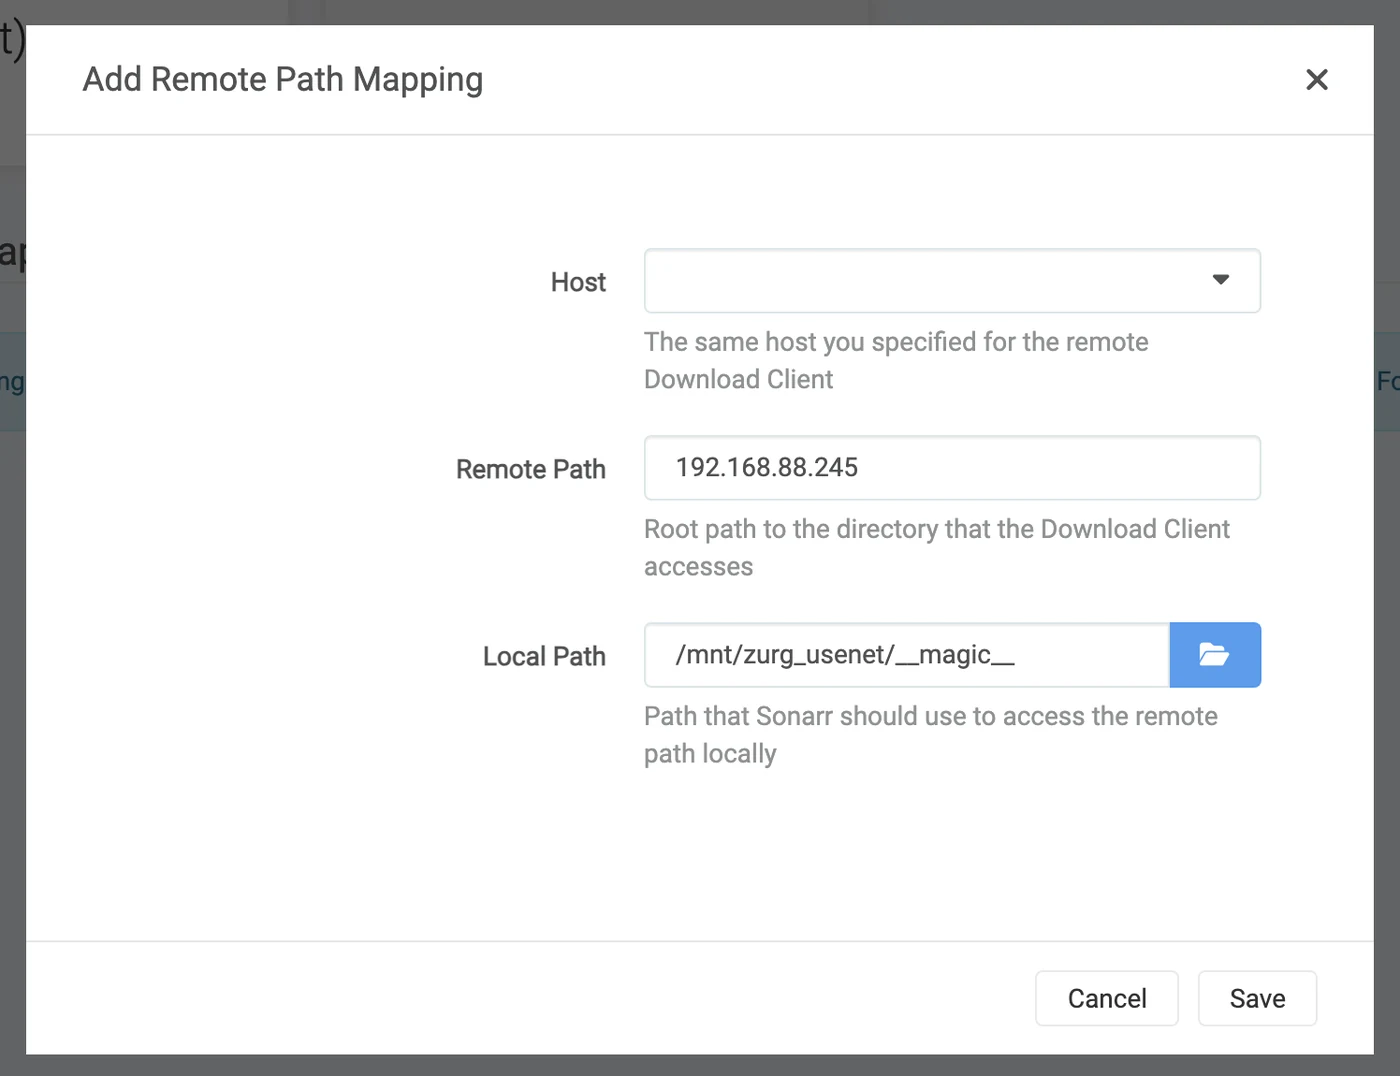Click the Remote Path label
Screen dimensions: 1400x1076
click(531, 469)
